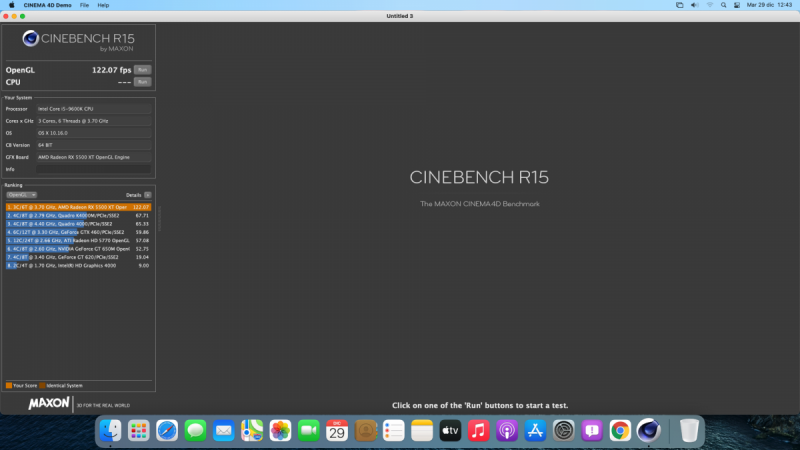This screenshot has width=800, height=450.
Task: Click the empty Info input field
Action: (x=93, y=169)
